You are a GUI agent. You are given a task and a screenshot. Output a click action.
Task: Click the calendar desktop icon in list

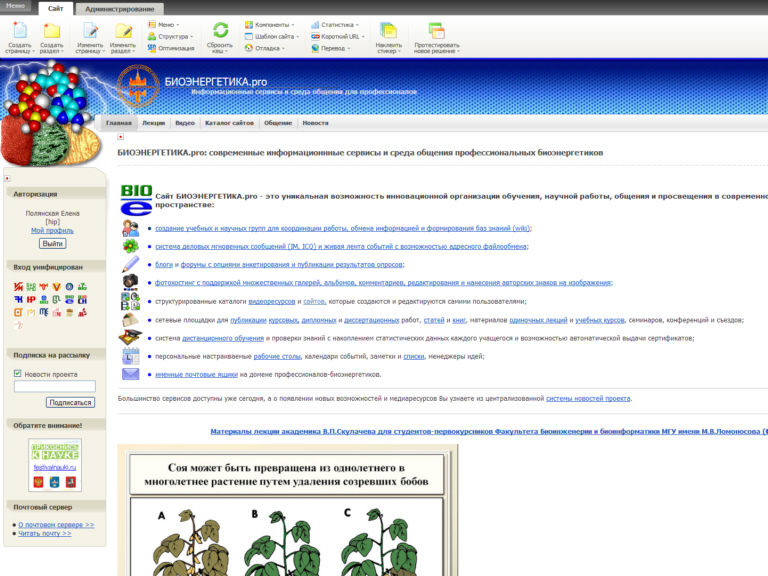click(x=130, y=356)
